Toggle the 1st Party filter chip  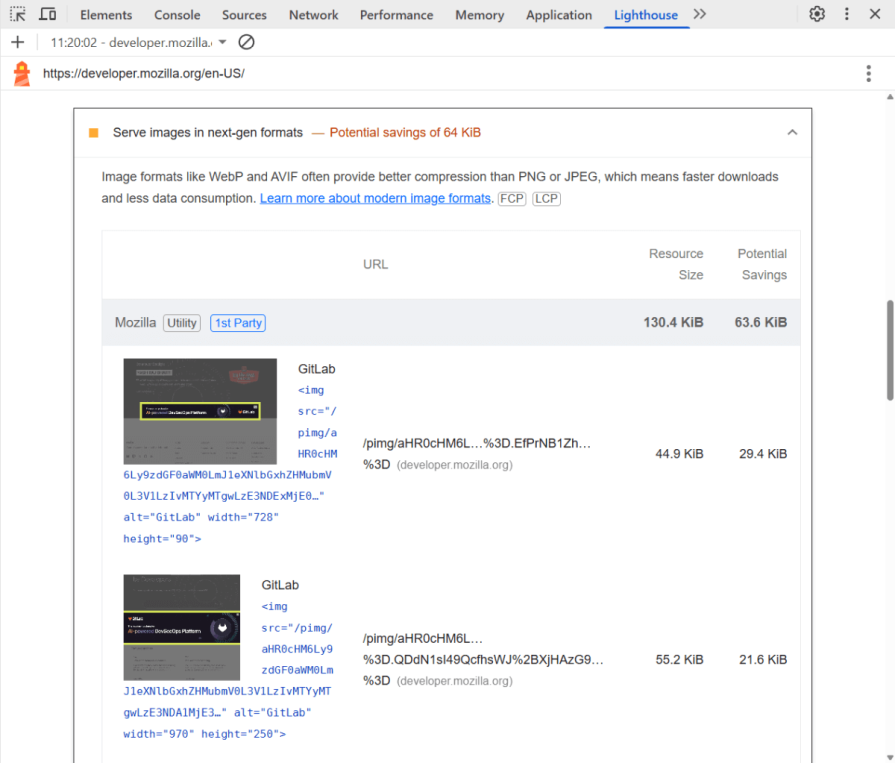coord(237,322)
